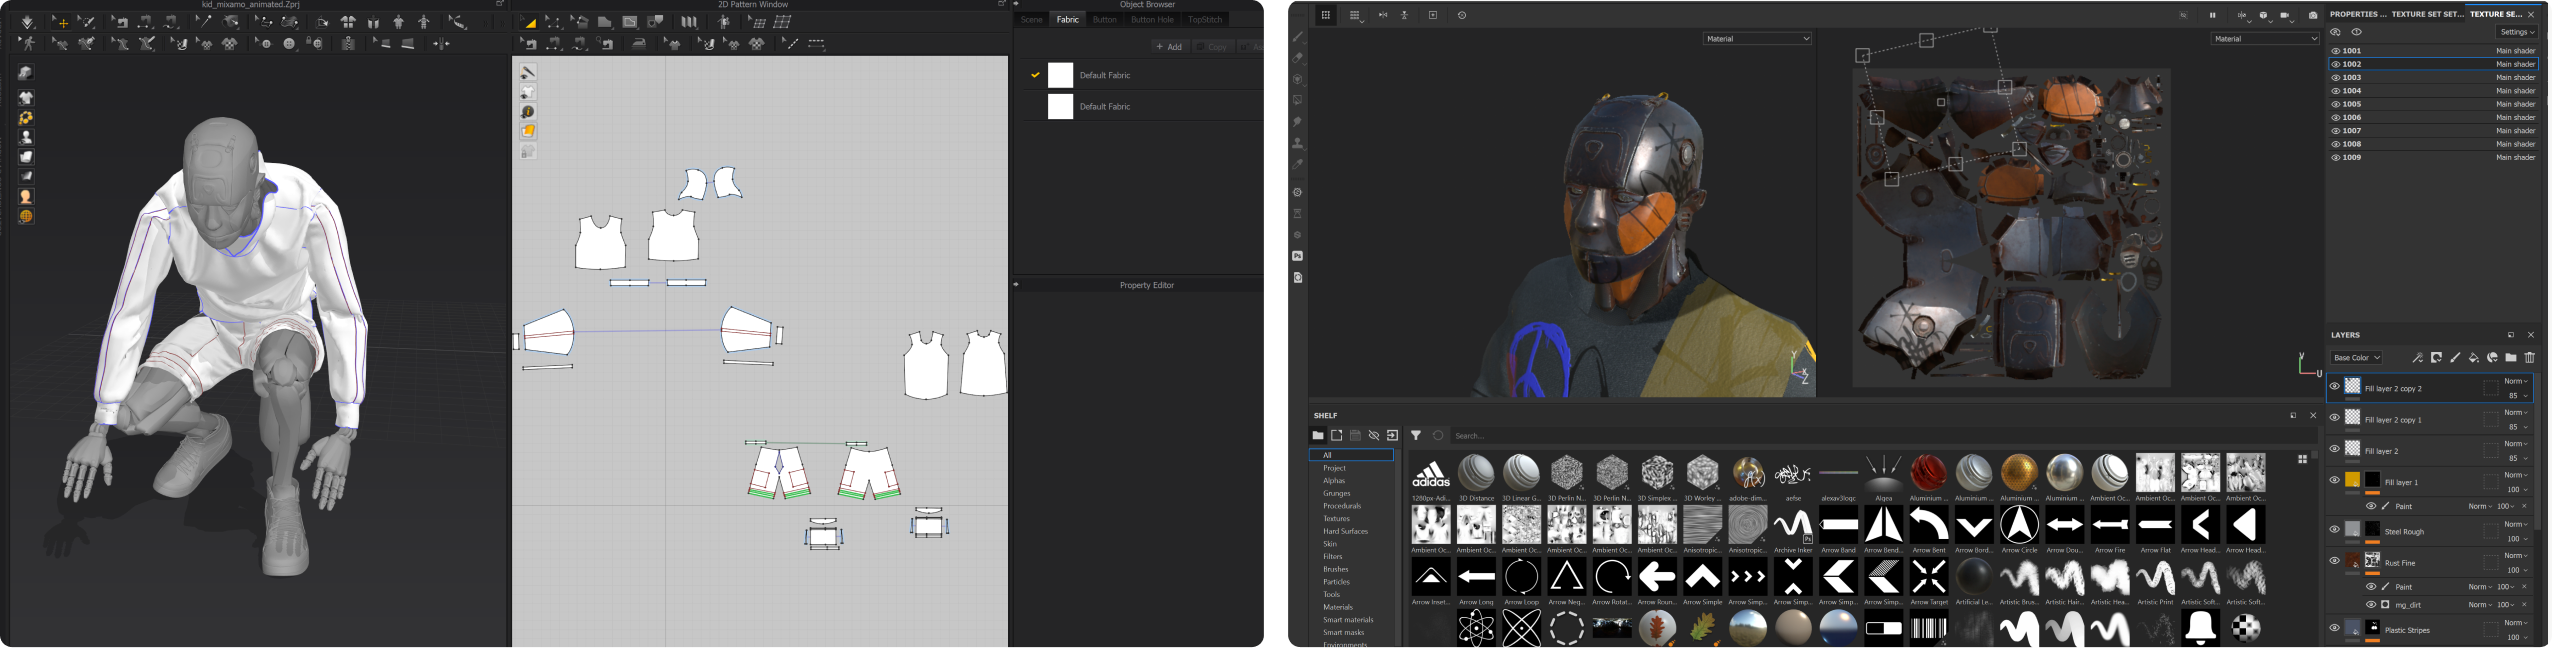Screen dimensions: 2552x648
Task: Click the first Default Fabric white swatch
Action: point(1060,75)
